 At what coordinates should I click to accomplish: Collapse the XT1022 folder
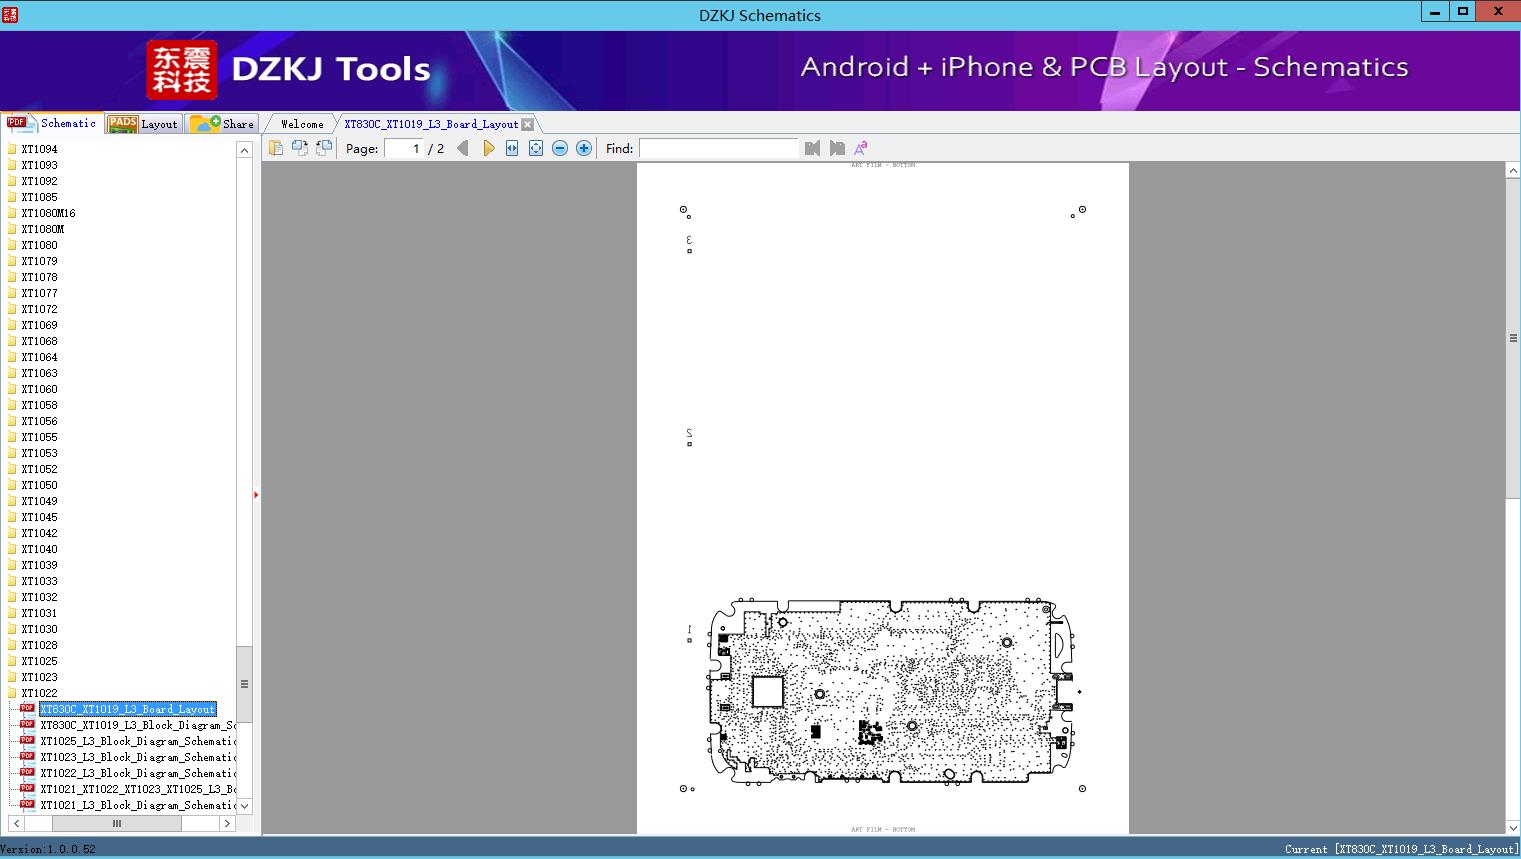coord(39,693)
